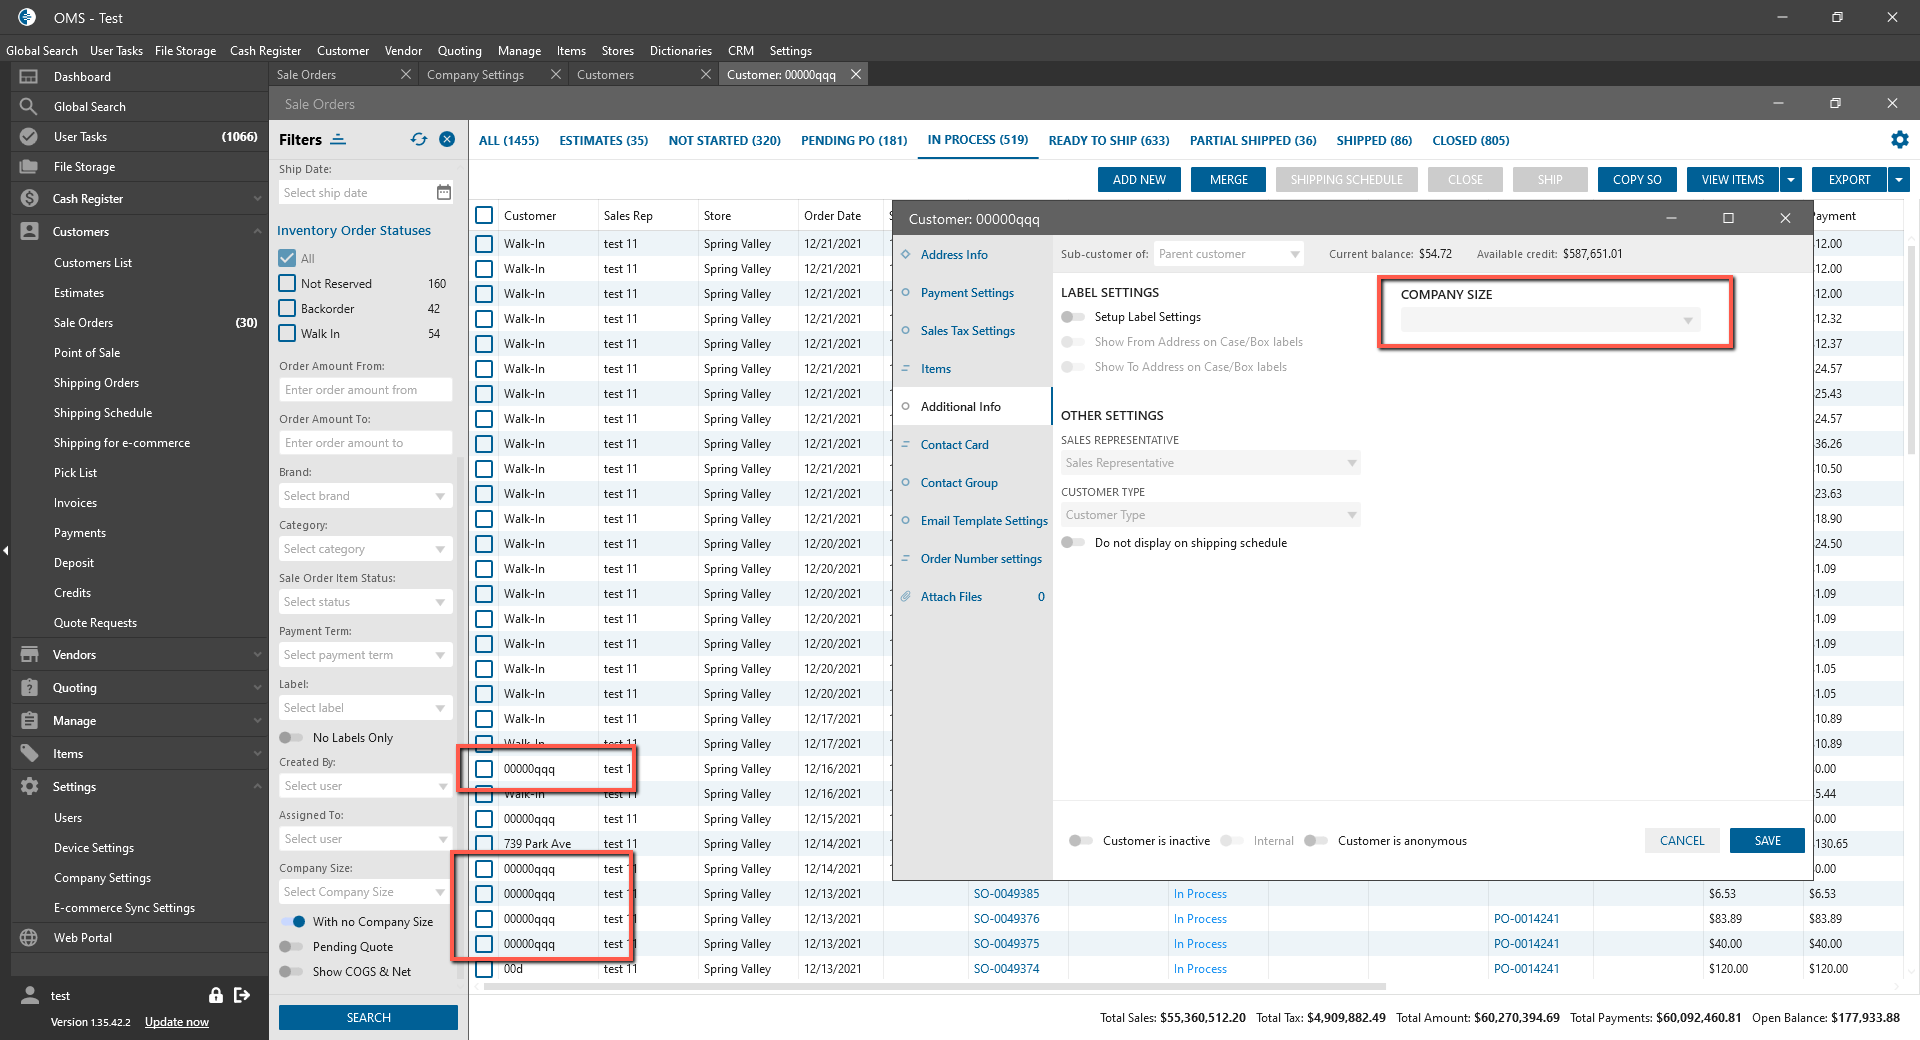The image size is (1920, 1040).
Task: Open the ship date calendar picker
Action: pyautogui.click(x=444, y=192)
